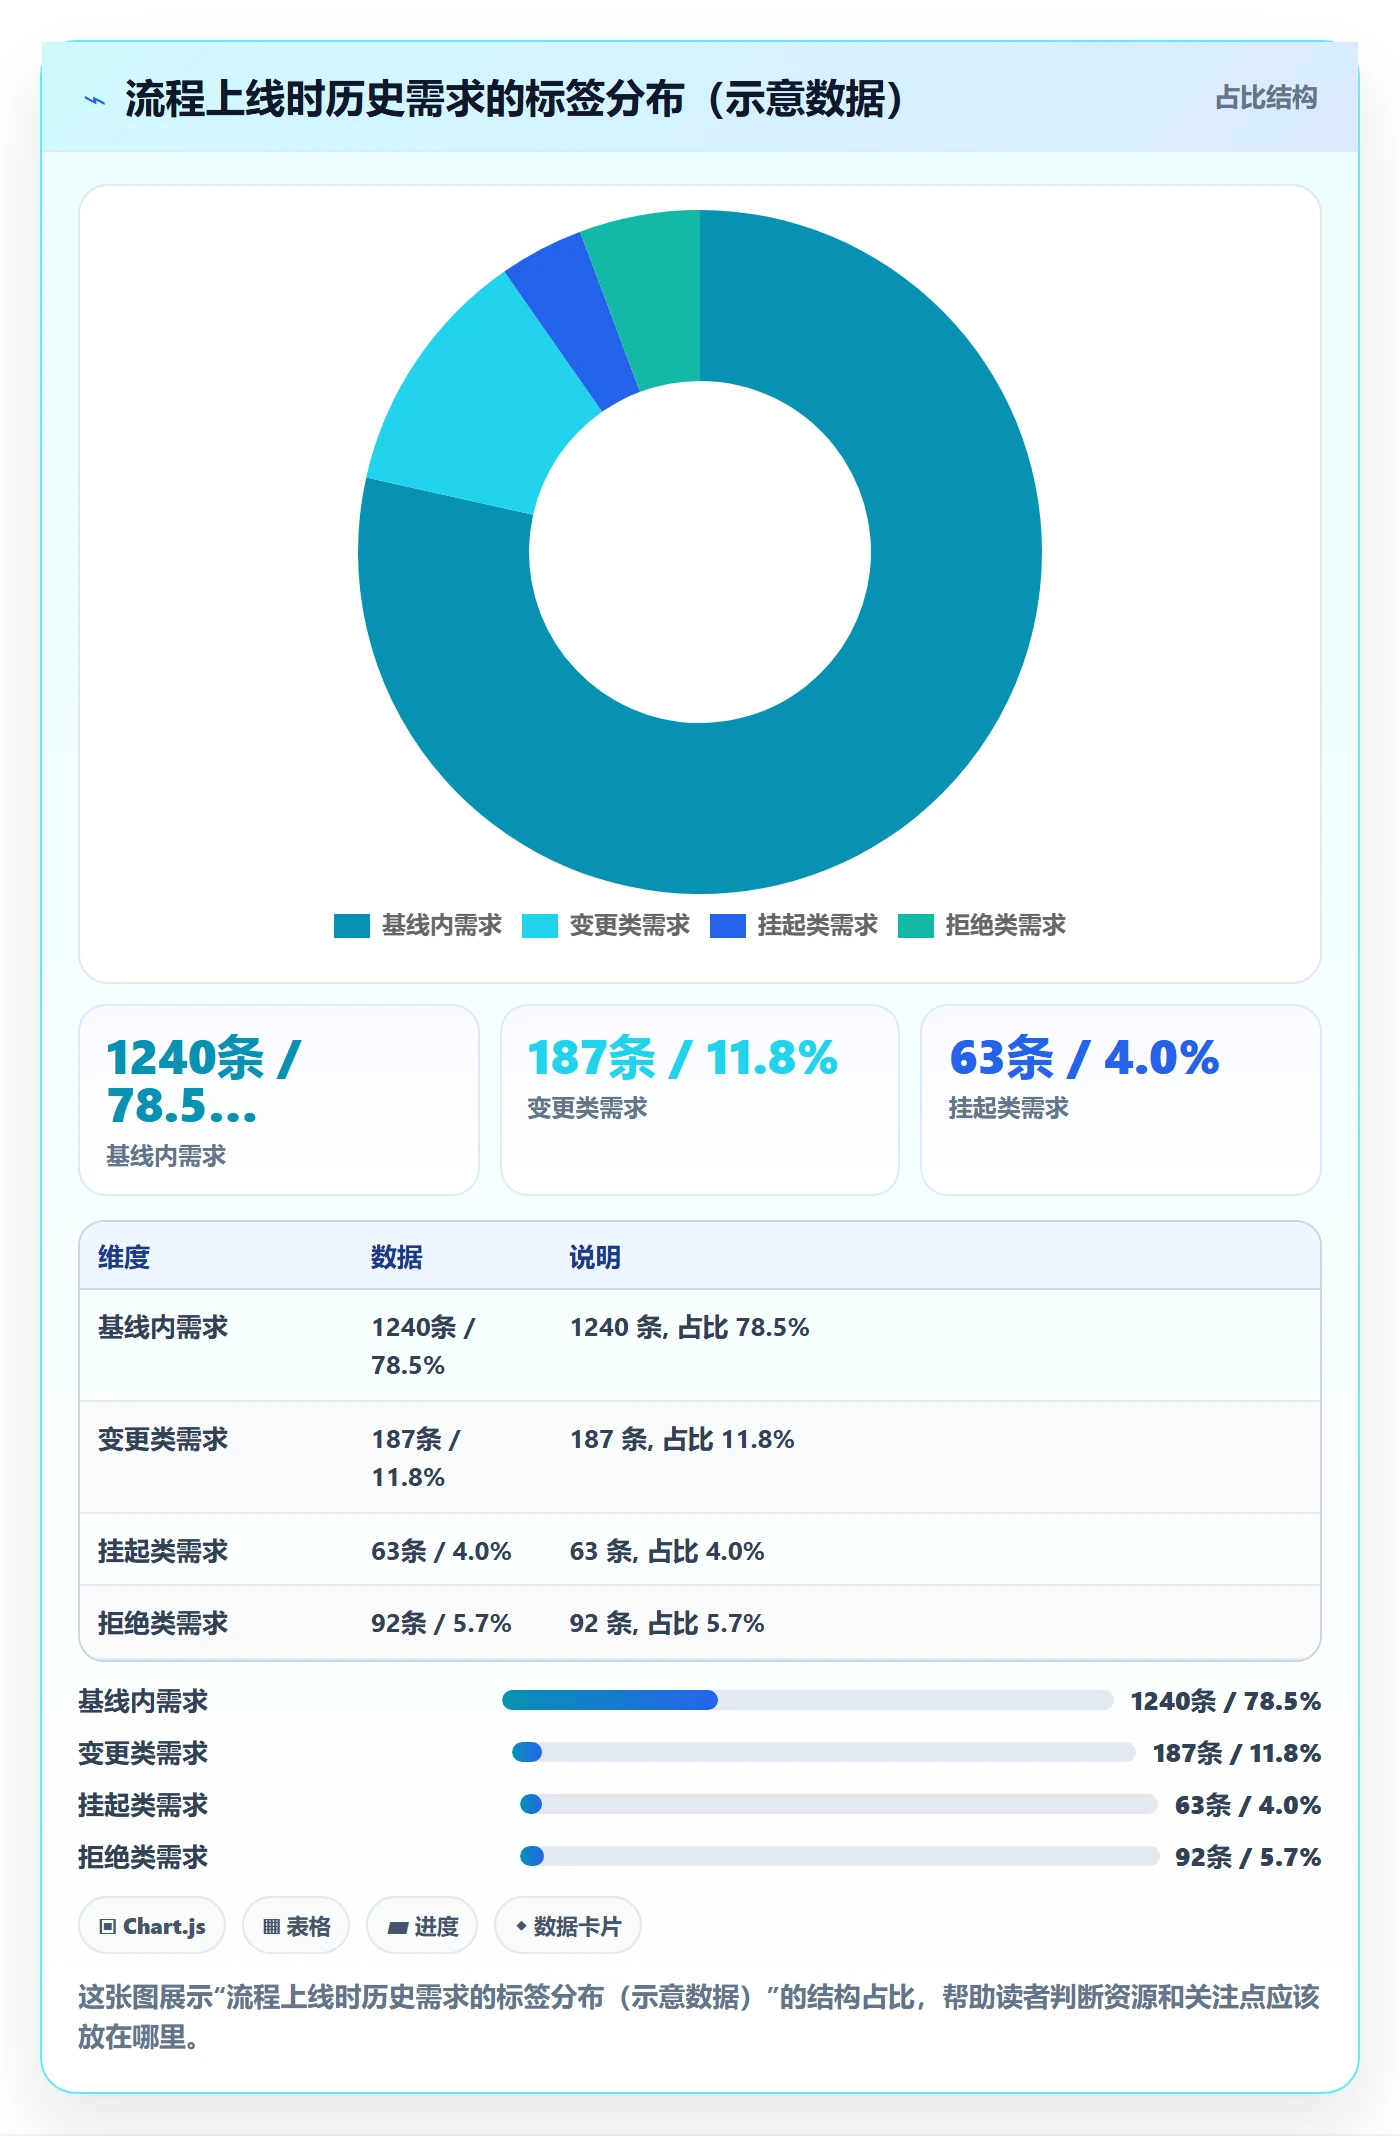Click the 挂起类需求 progress bar
This screenshot has height=2136, width=1400.
tap(838, 1804)
